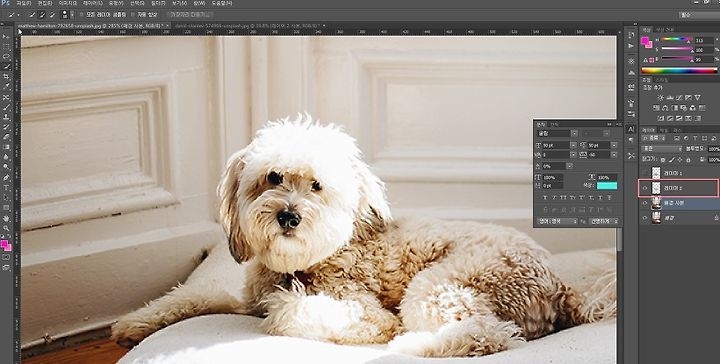Viewport: 720px width, 364px height.
Task: Open the language dropdown in Character panel
Action: pyautogui.click(x=557, y=221)
